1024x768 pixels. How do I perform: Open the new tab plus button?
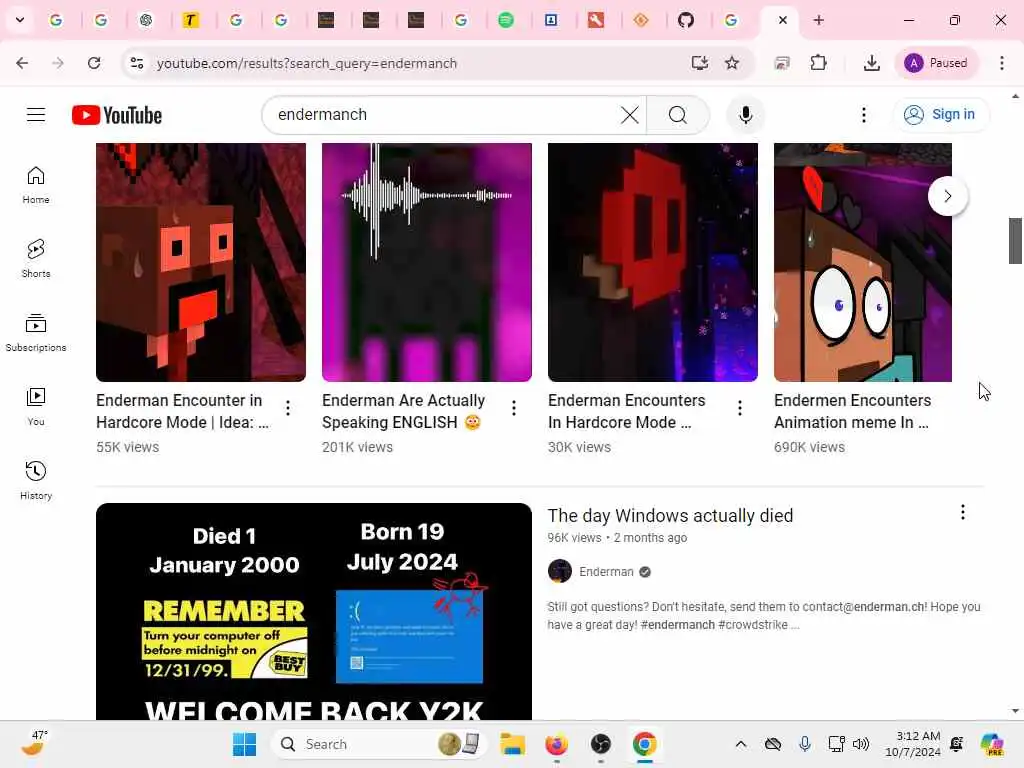(818, 20)
